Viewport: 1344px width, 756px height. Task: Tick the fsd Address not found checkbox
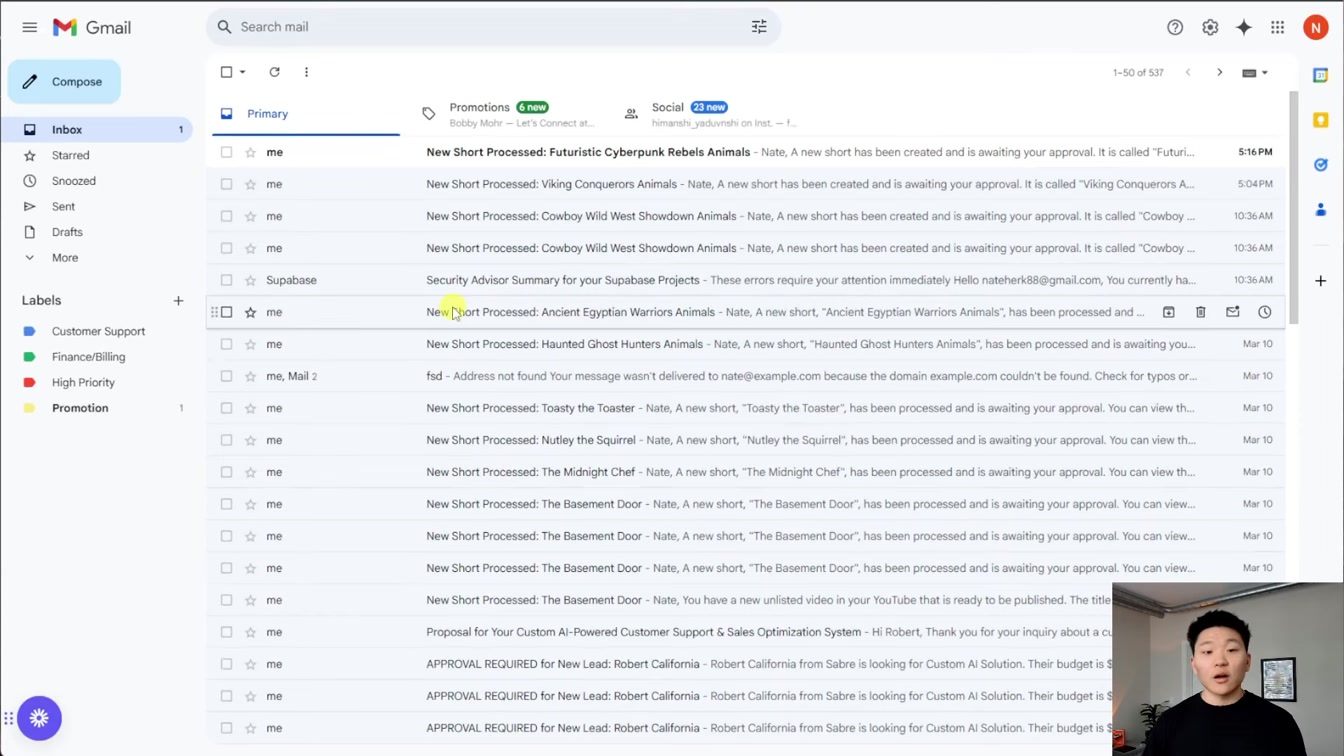pos(226,376)
